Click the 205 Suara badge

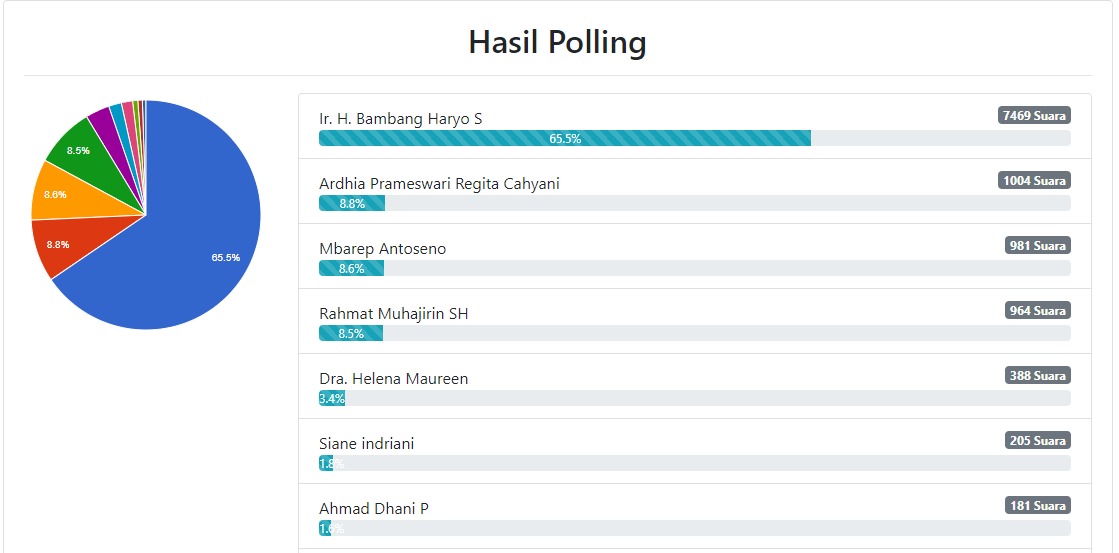pyautogui.click(x=1037, y=440)
